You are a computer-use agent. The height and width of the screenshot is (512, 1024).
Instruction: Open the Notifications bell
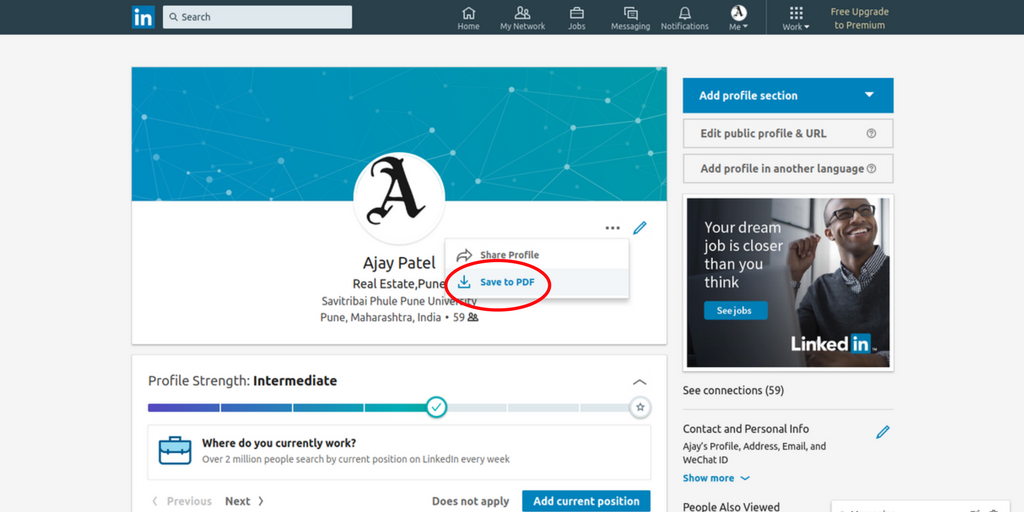click(684, 18)
